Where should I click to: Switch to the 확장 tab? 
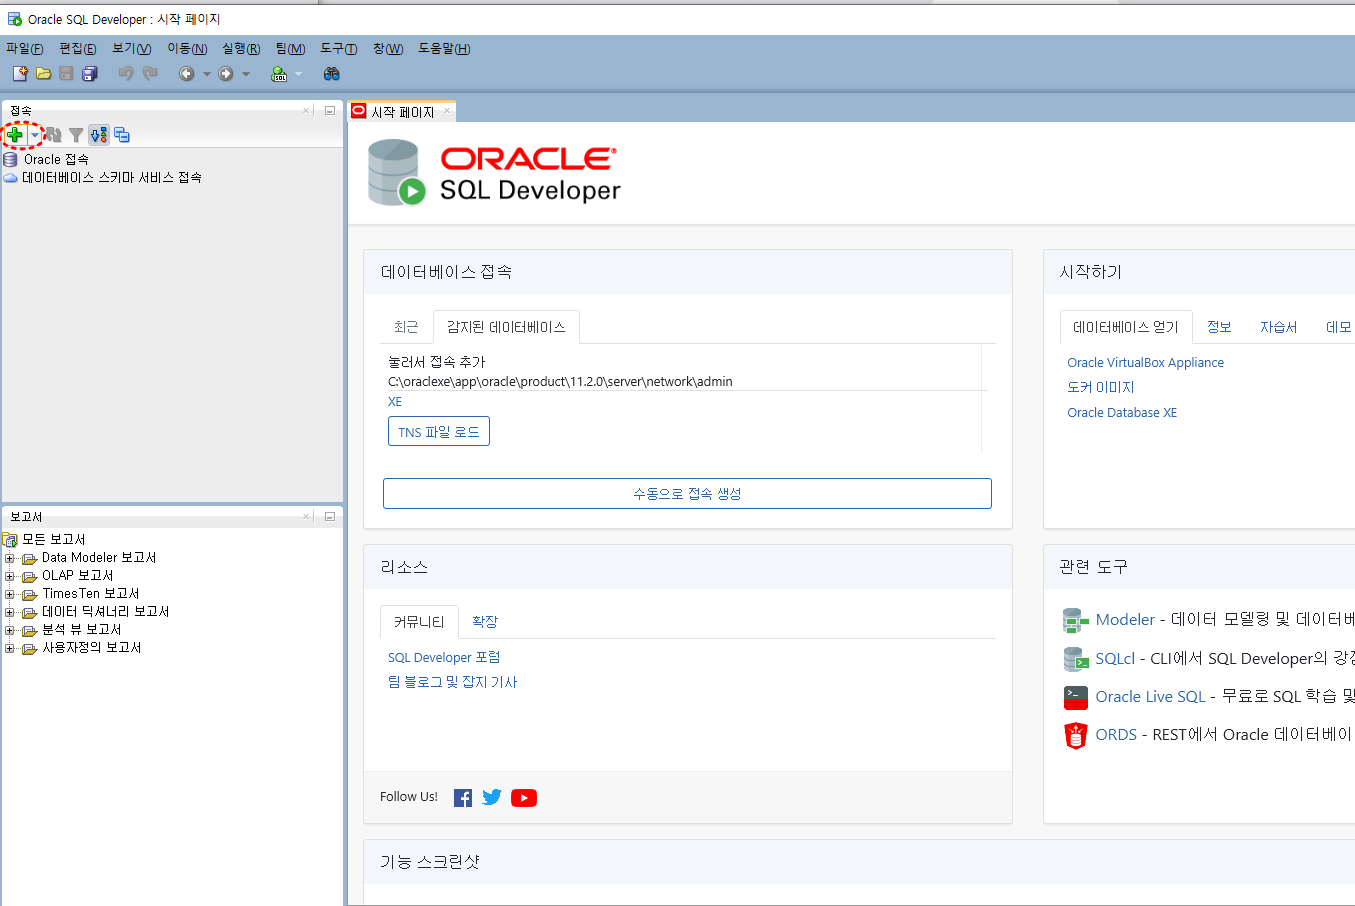(x=485, y=621)
